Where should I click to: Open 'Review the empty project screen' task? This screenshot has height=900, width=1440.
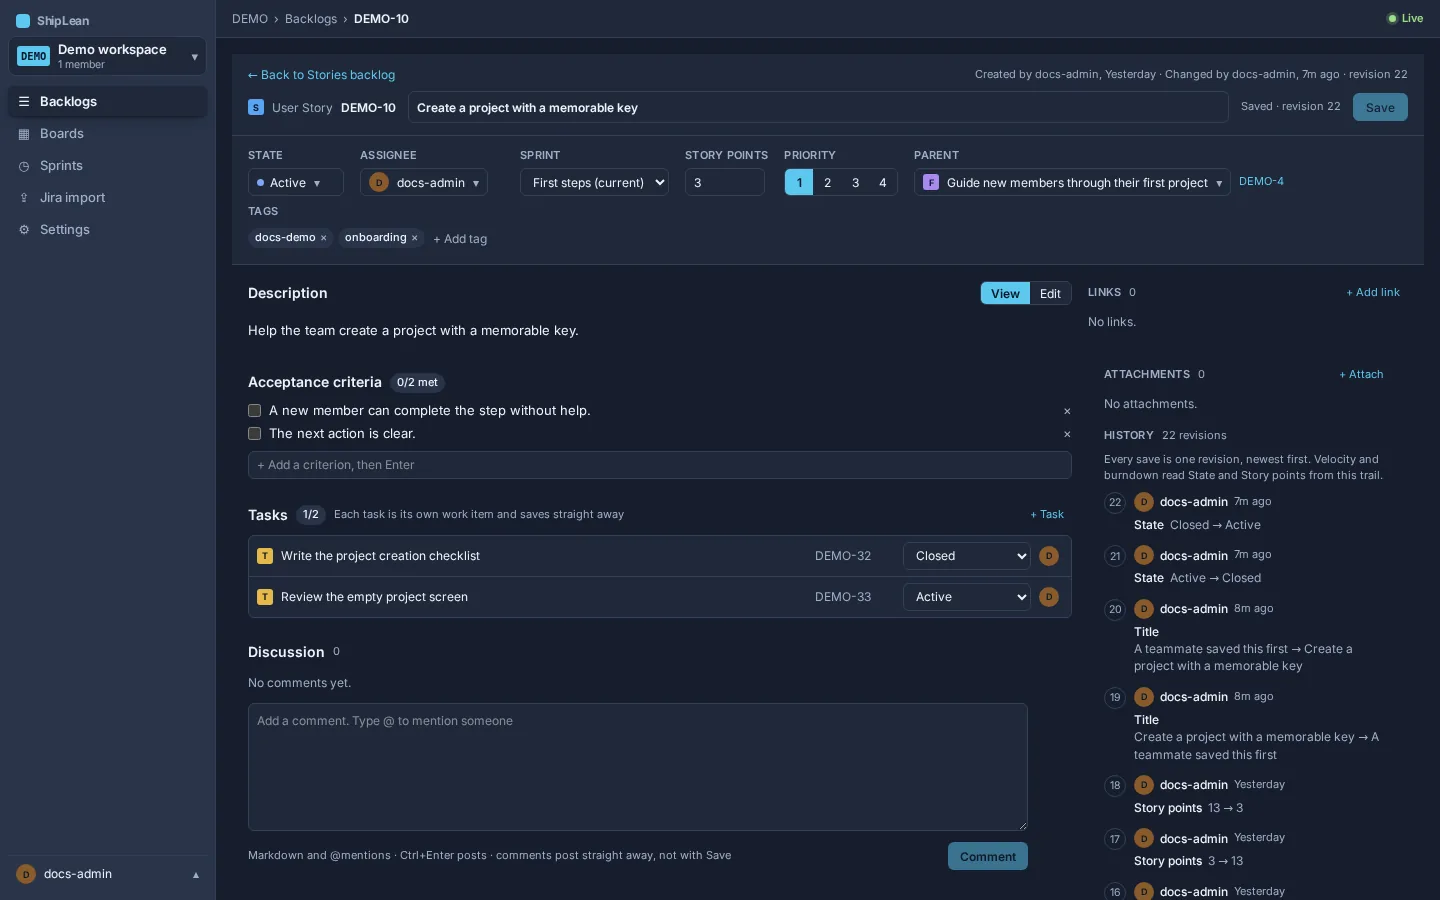click(x=374, y=597)
